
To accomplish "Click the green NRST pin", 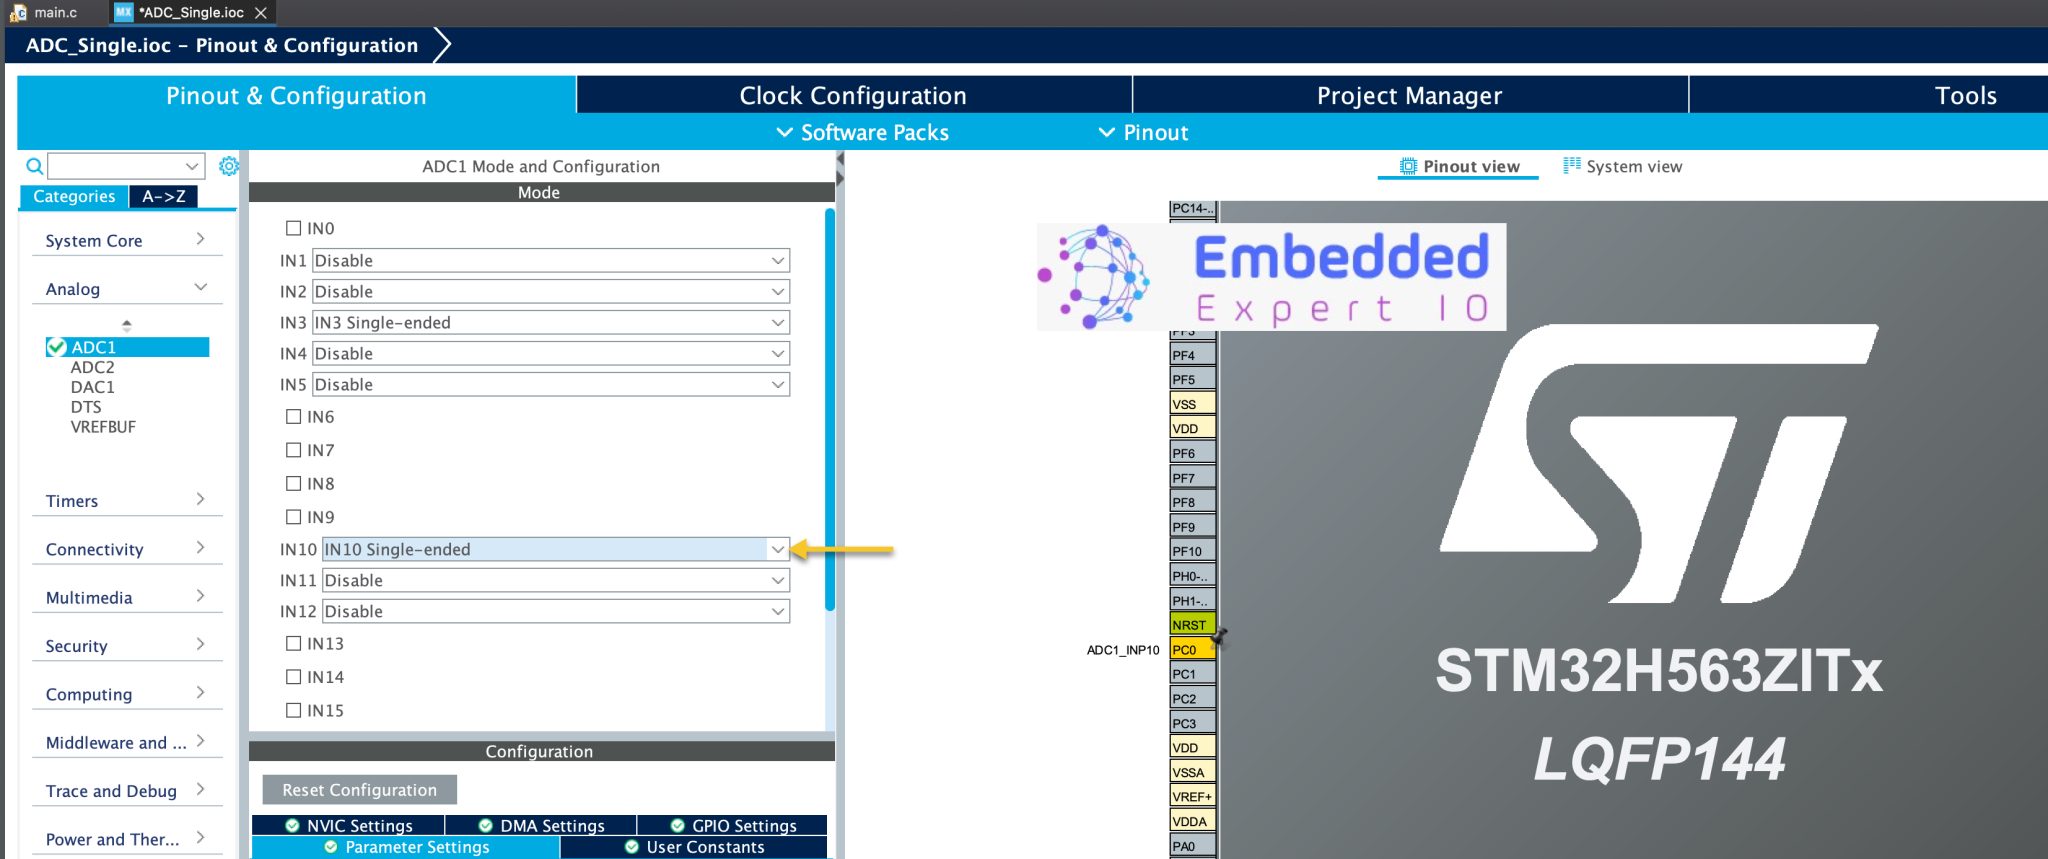I will (1191, 625).
